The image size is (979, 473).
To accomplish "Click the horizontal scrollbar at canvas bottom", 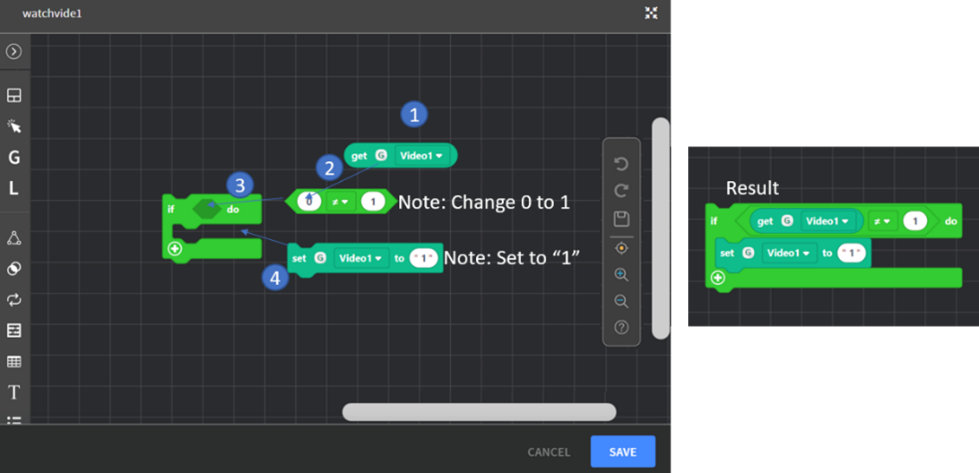I will coord(479,412).
